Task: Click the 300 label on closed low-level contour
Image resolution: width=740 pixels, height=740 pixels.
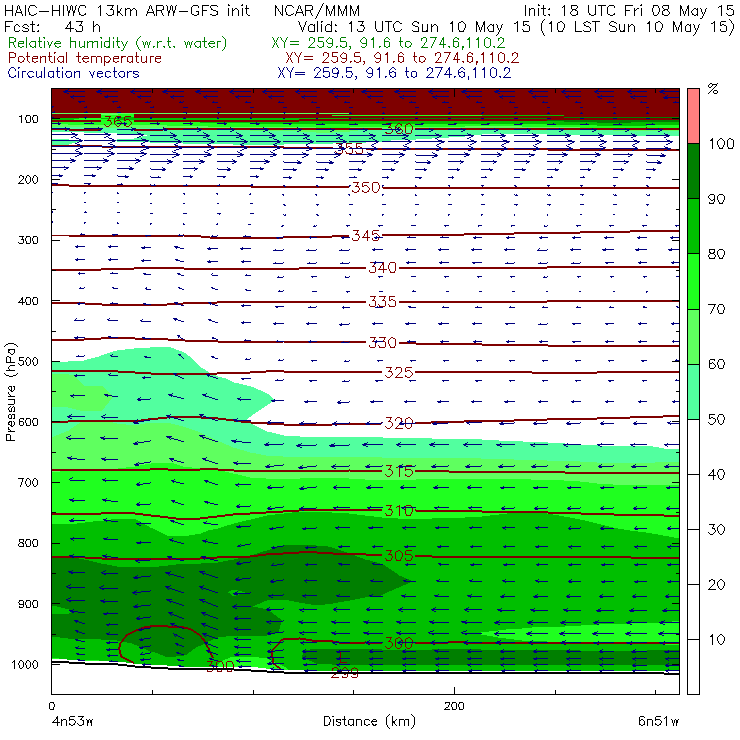Action: pos(220,666)
